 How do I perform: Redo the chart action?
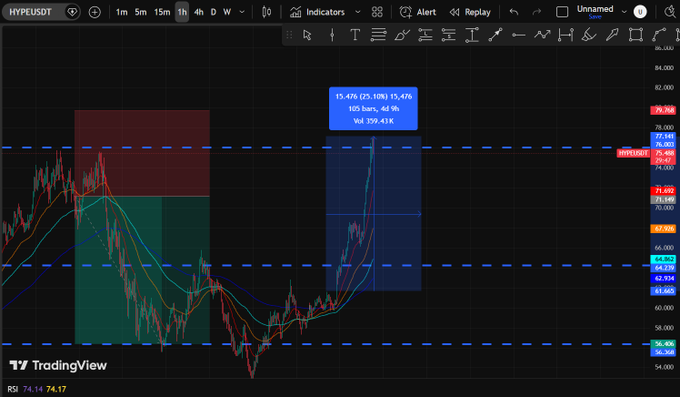click(x=537, y=12)
